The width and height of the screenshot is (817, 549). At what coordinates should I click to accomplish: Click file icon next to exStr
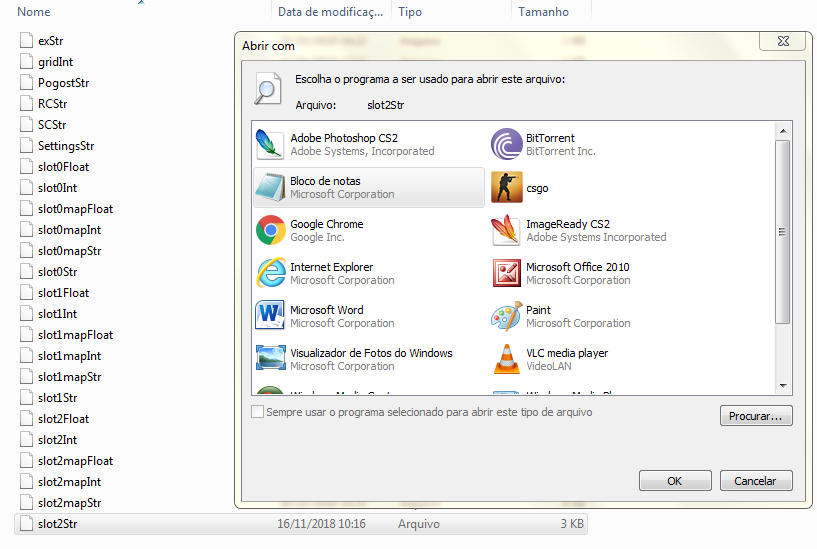coord(26,40)
